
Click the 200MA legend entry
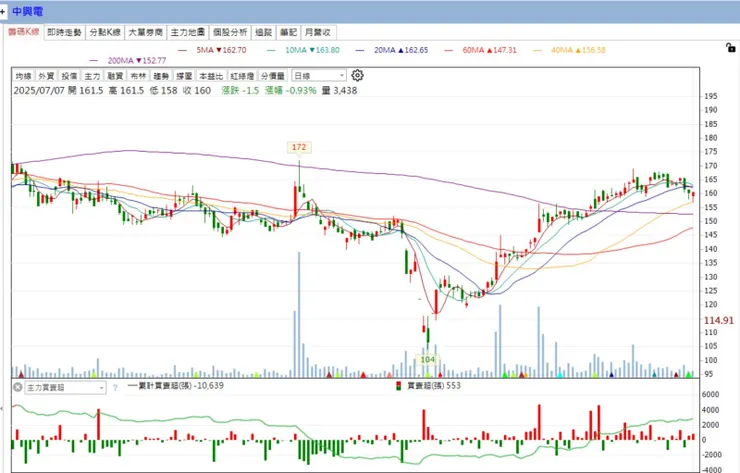click(127, 60)
